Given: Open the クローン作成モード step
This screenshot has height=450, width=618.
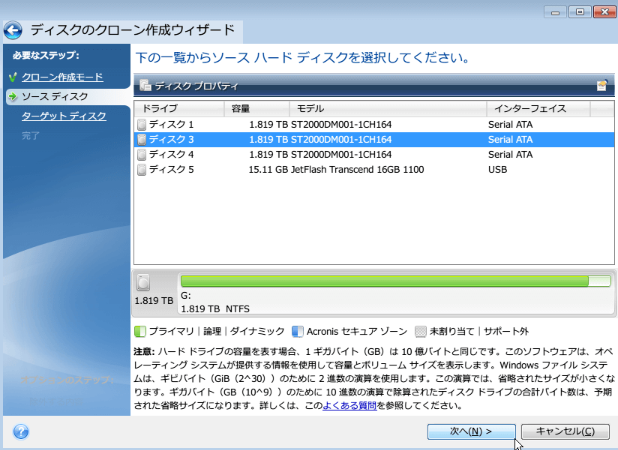Looking at the screenshot, I should coord(62,77).
